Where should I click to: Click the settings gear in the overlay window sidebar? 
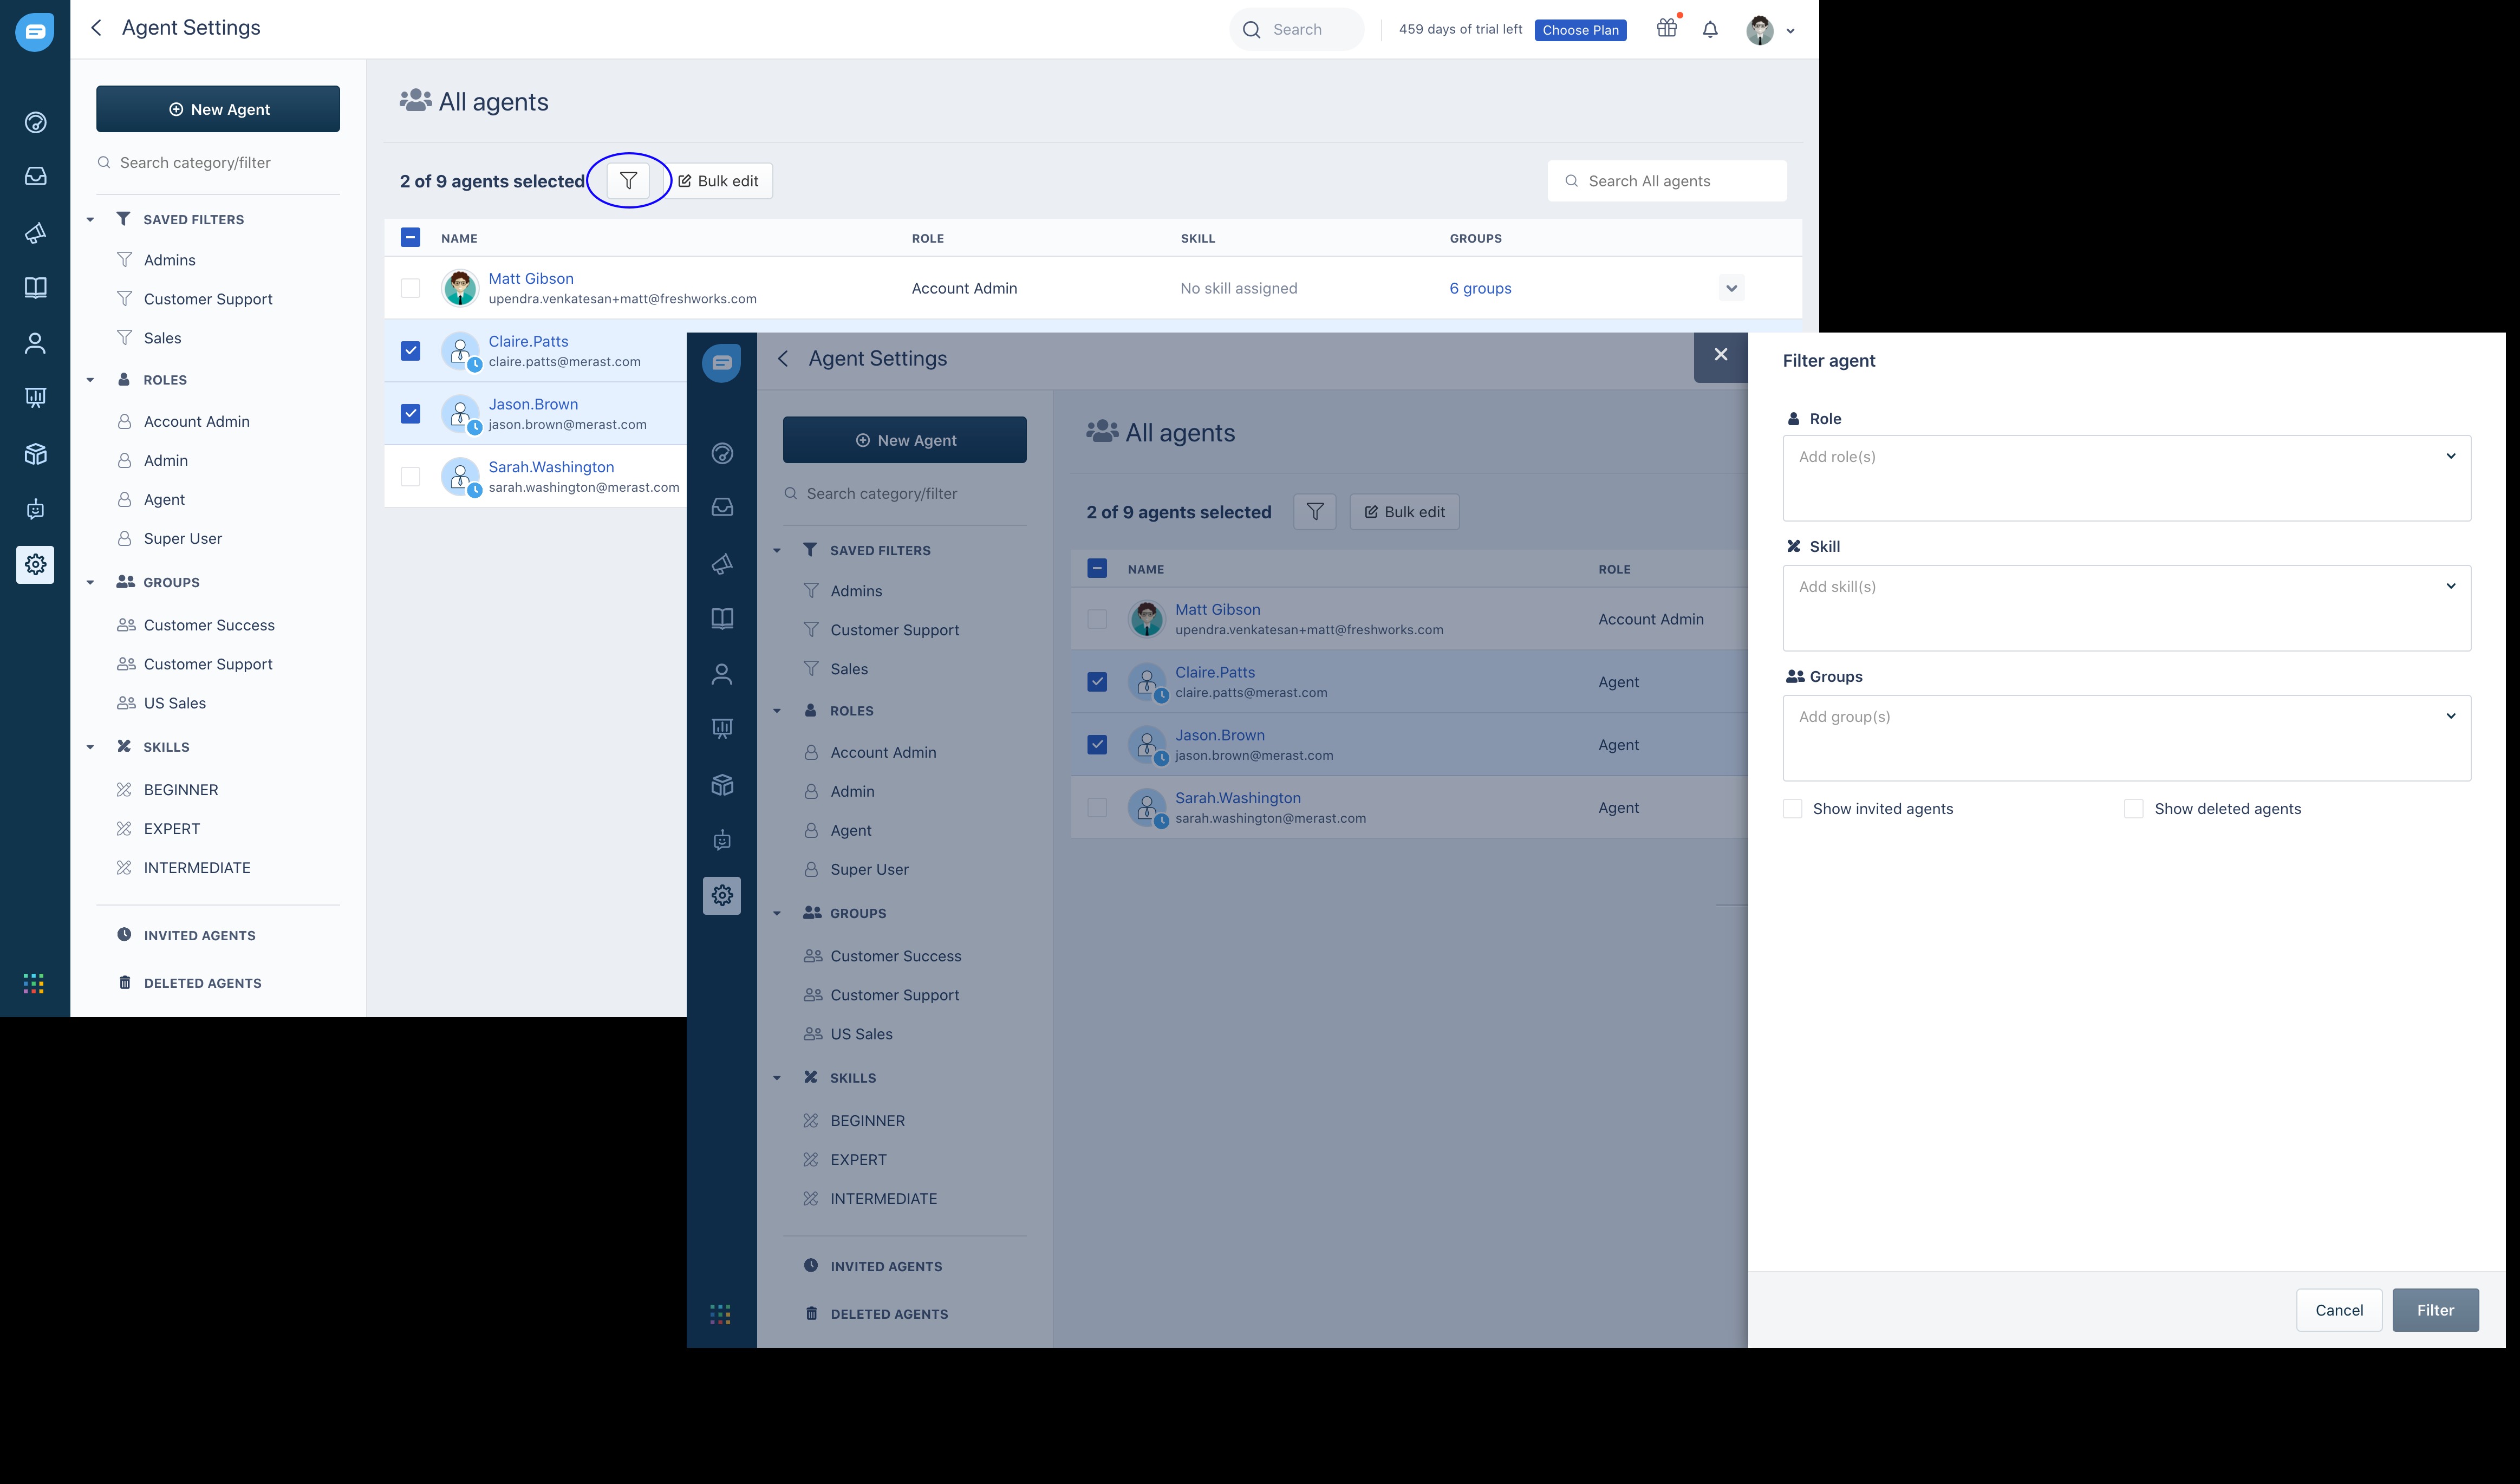coord(722,895)
